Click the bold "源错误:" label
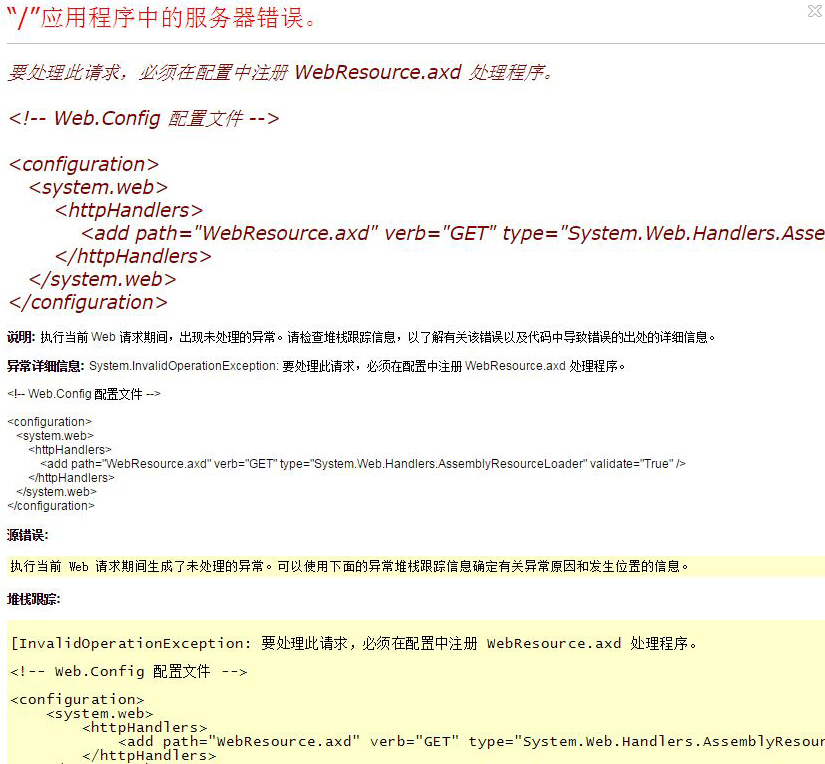This screenshot has height=764, width=825. tap(27, 535)
